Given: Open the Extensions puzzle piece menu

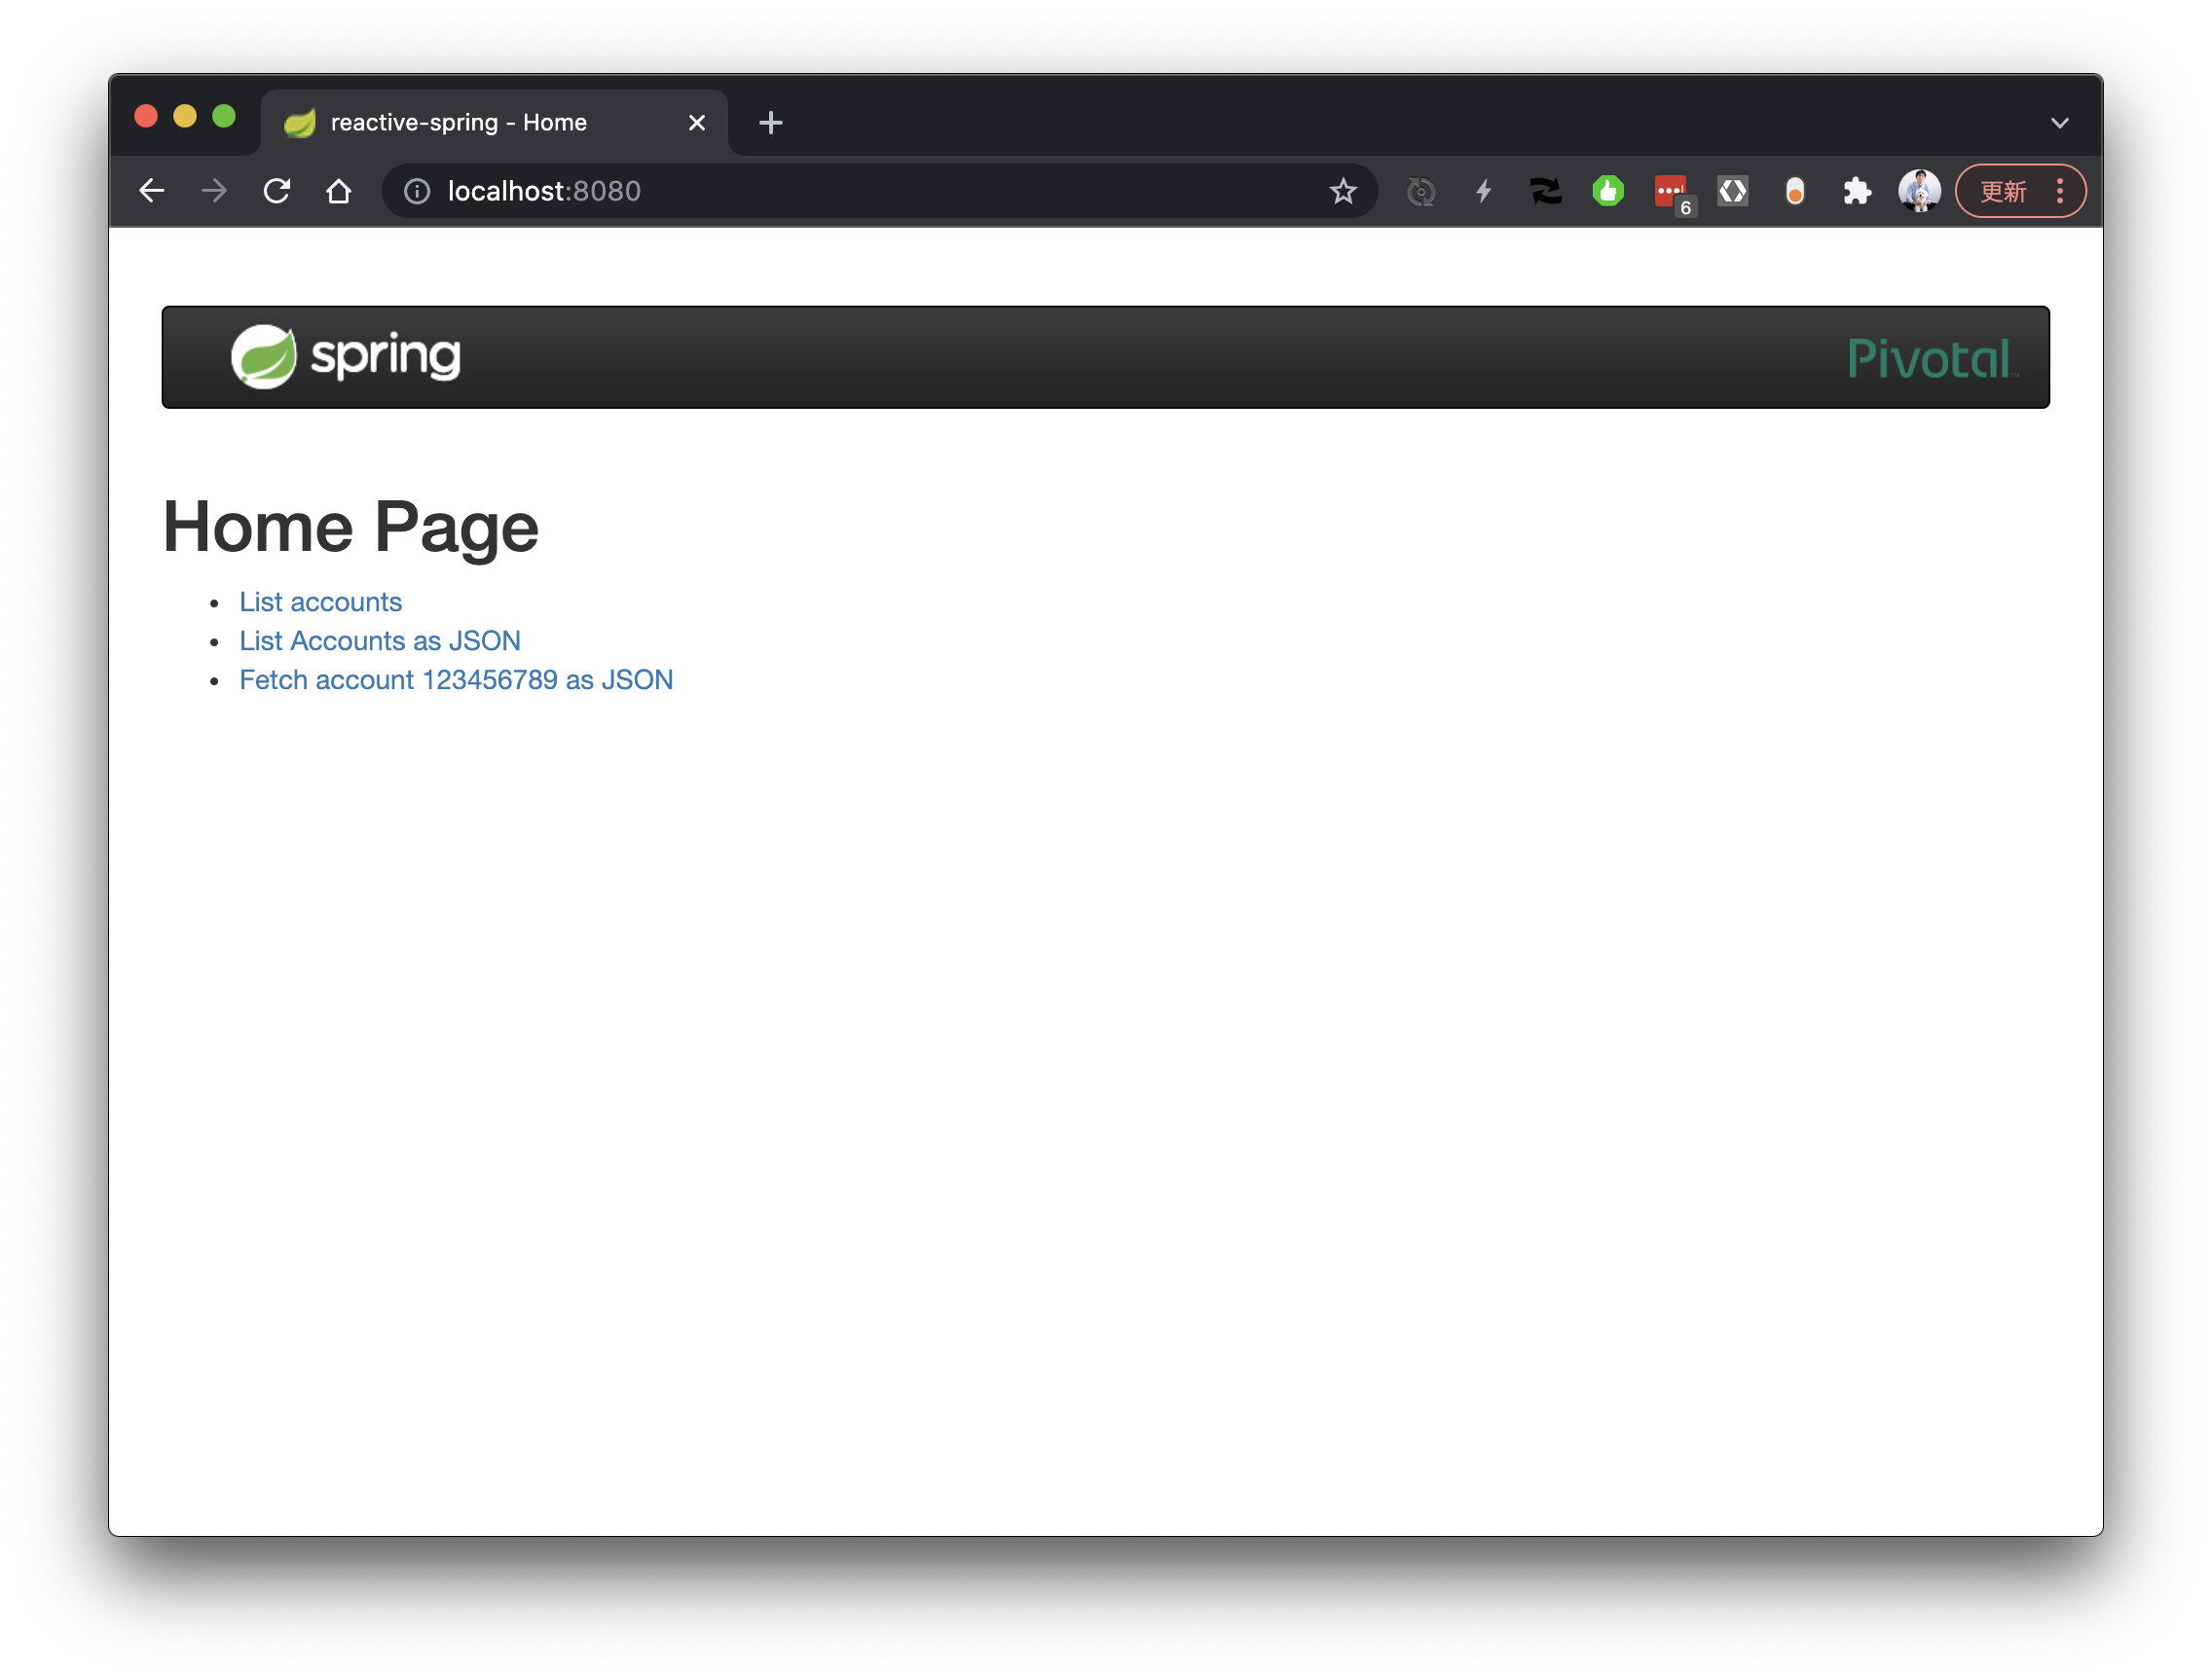Looking at the screenshot, I should click(1856, 191).
